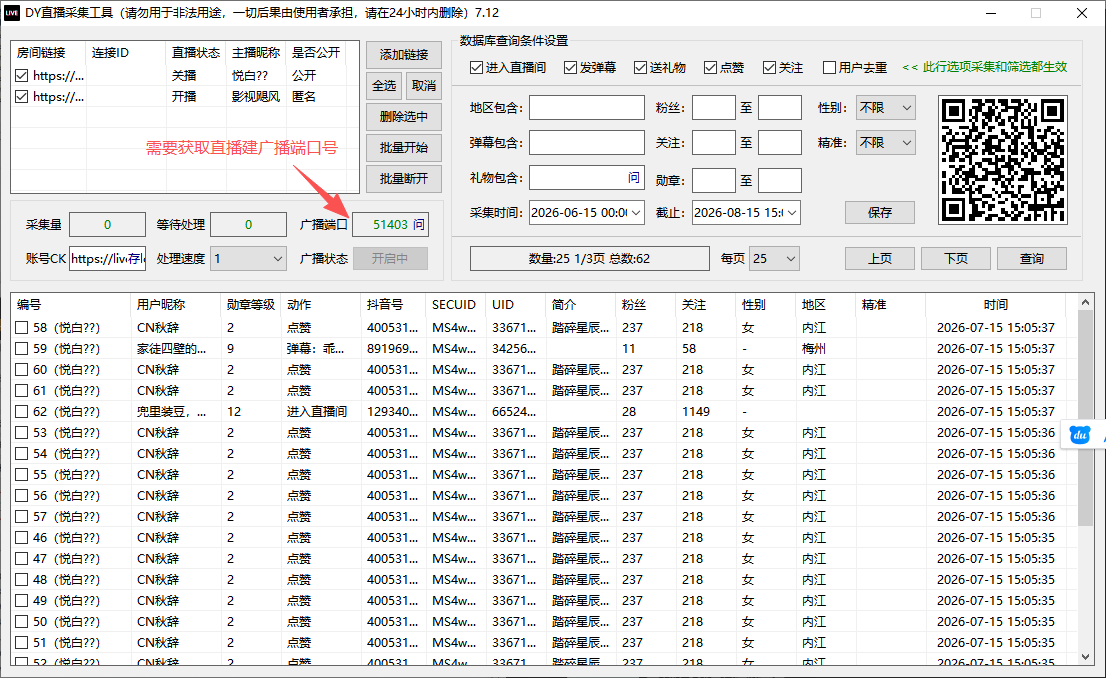Screen dimensions: 1106x678
Task: Uncheck the first room link row (关播)
Action: tap(22, 75)
